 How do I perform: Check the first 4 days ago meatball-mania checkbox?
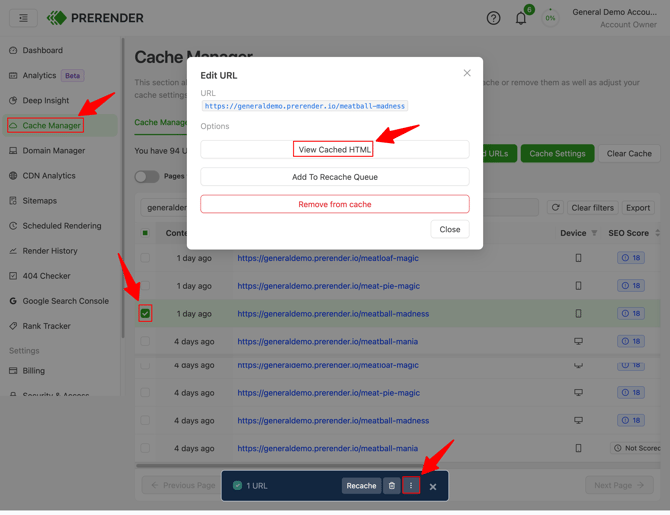(145, 341)
